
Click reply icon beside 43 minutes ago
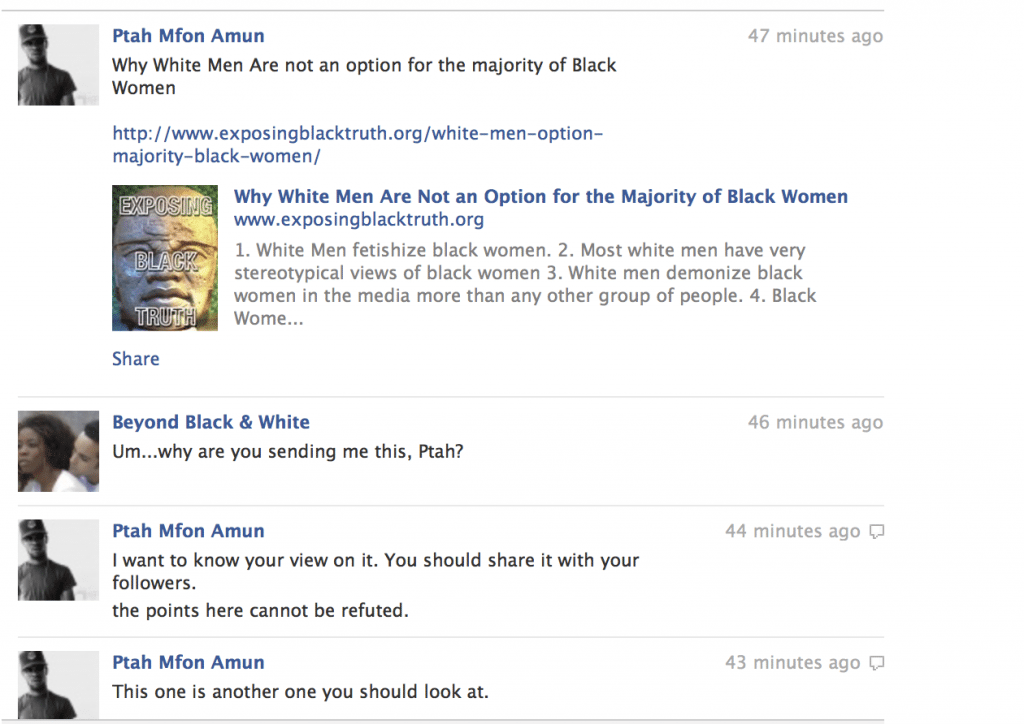click(x=877, y=663)
